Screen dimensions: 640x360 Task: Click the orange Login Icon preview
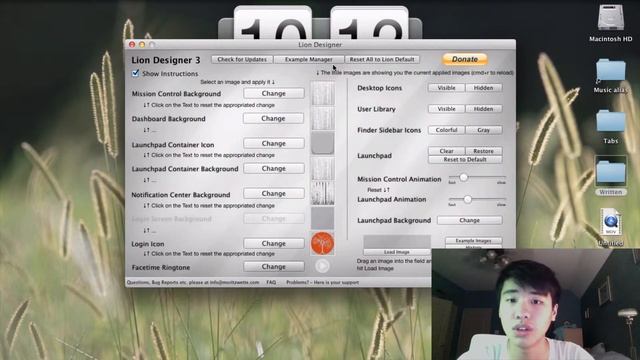(x=322, y=243)
